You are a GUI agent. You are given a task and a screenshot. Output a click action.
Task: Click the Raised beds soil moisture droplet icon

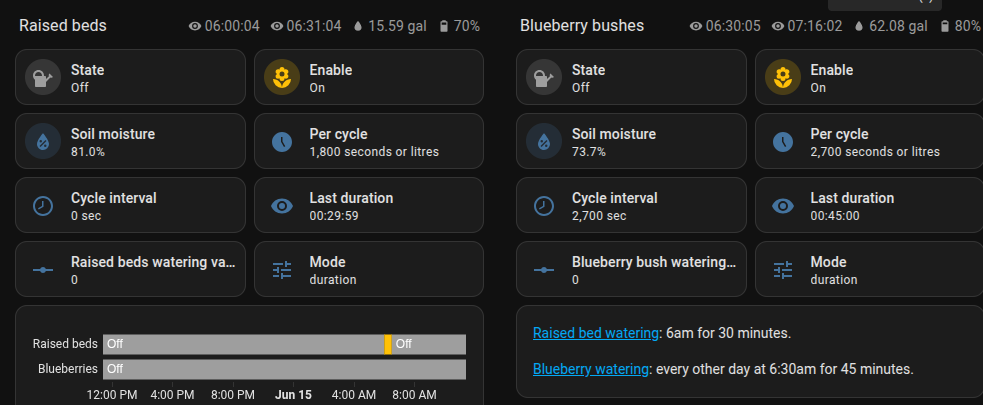tap(43, 142)
